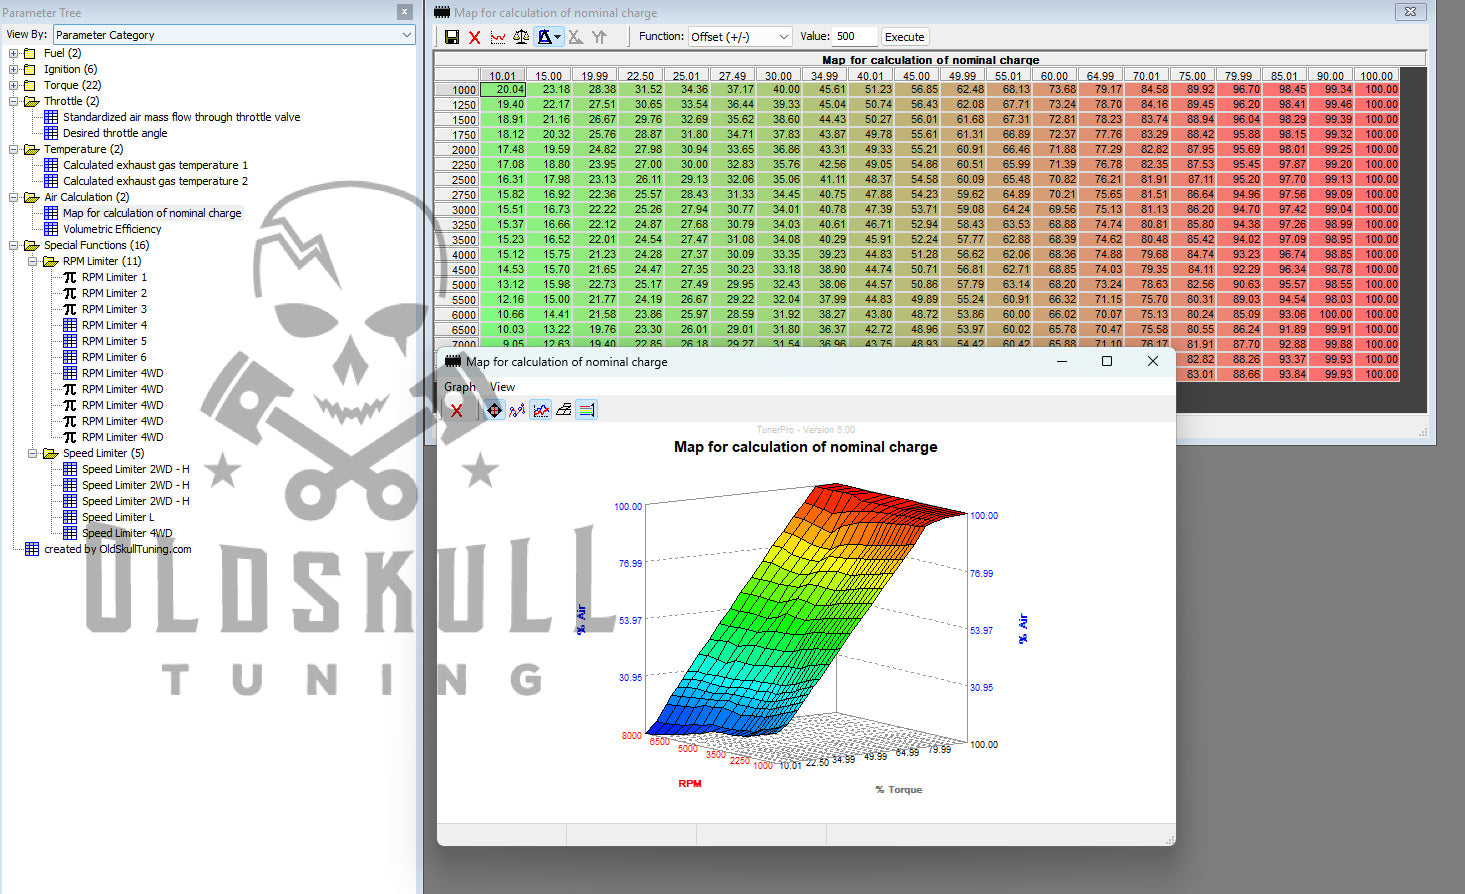
Task: Click the 100.00 column header
Action: point(1376,76)
